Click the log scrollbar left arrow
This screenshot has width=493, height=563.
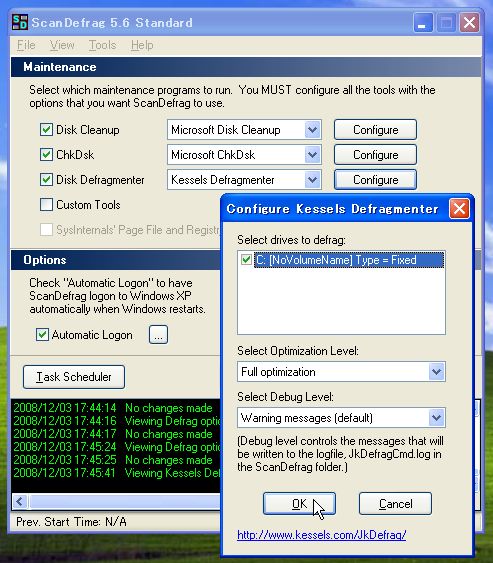(20, 501)
